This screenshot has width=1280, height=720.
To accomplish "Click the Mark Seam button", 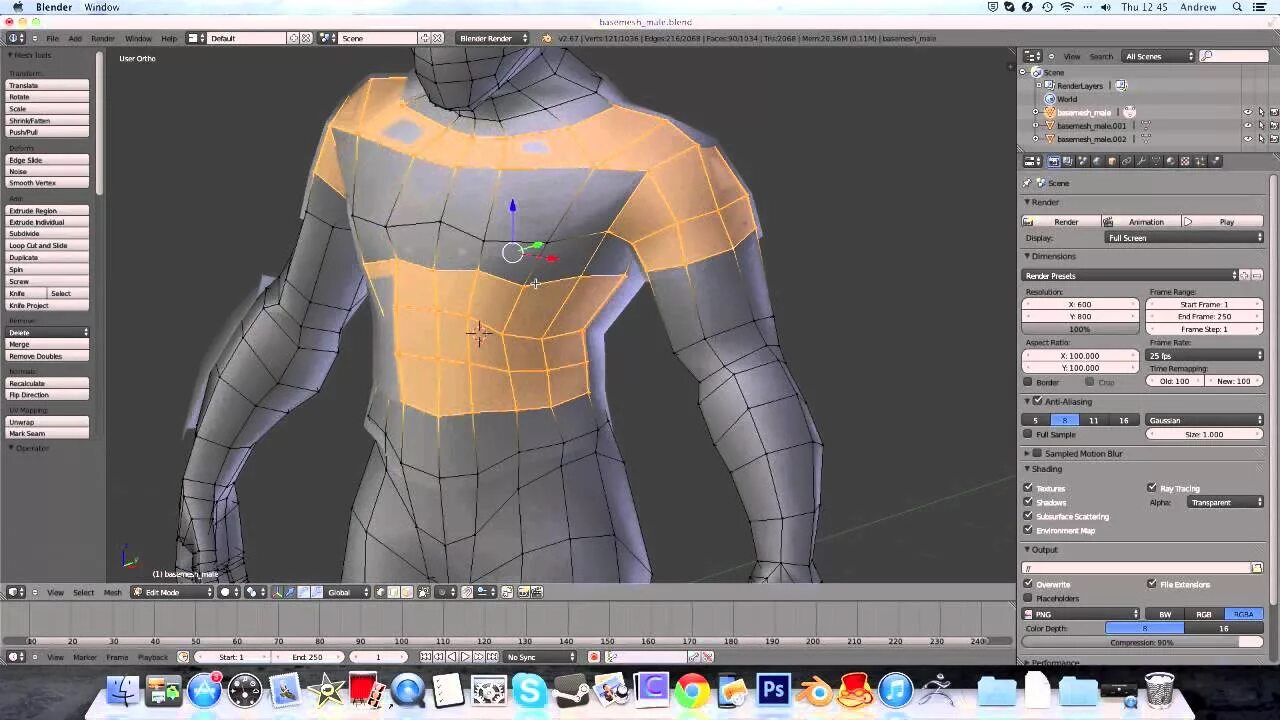I will [48, 433].
